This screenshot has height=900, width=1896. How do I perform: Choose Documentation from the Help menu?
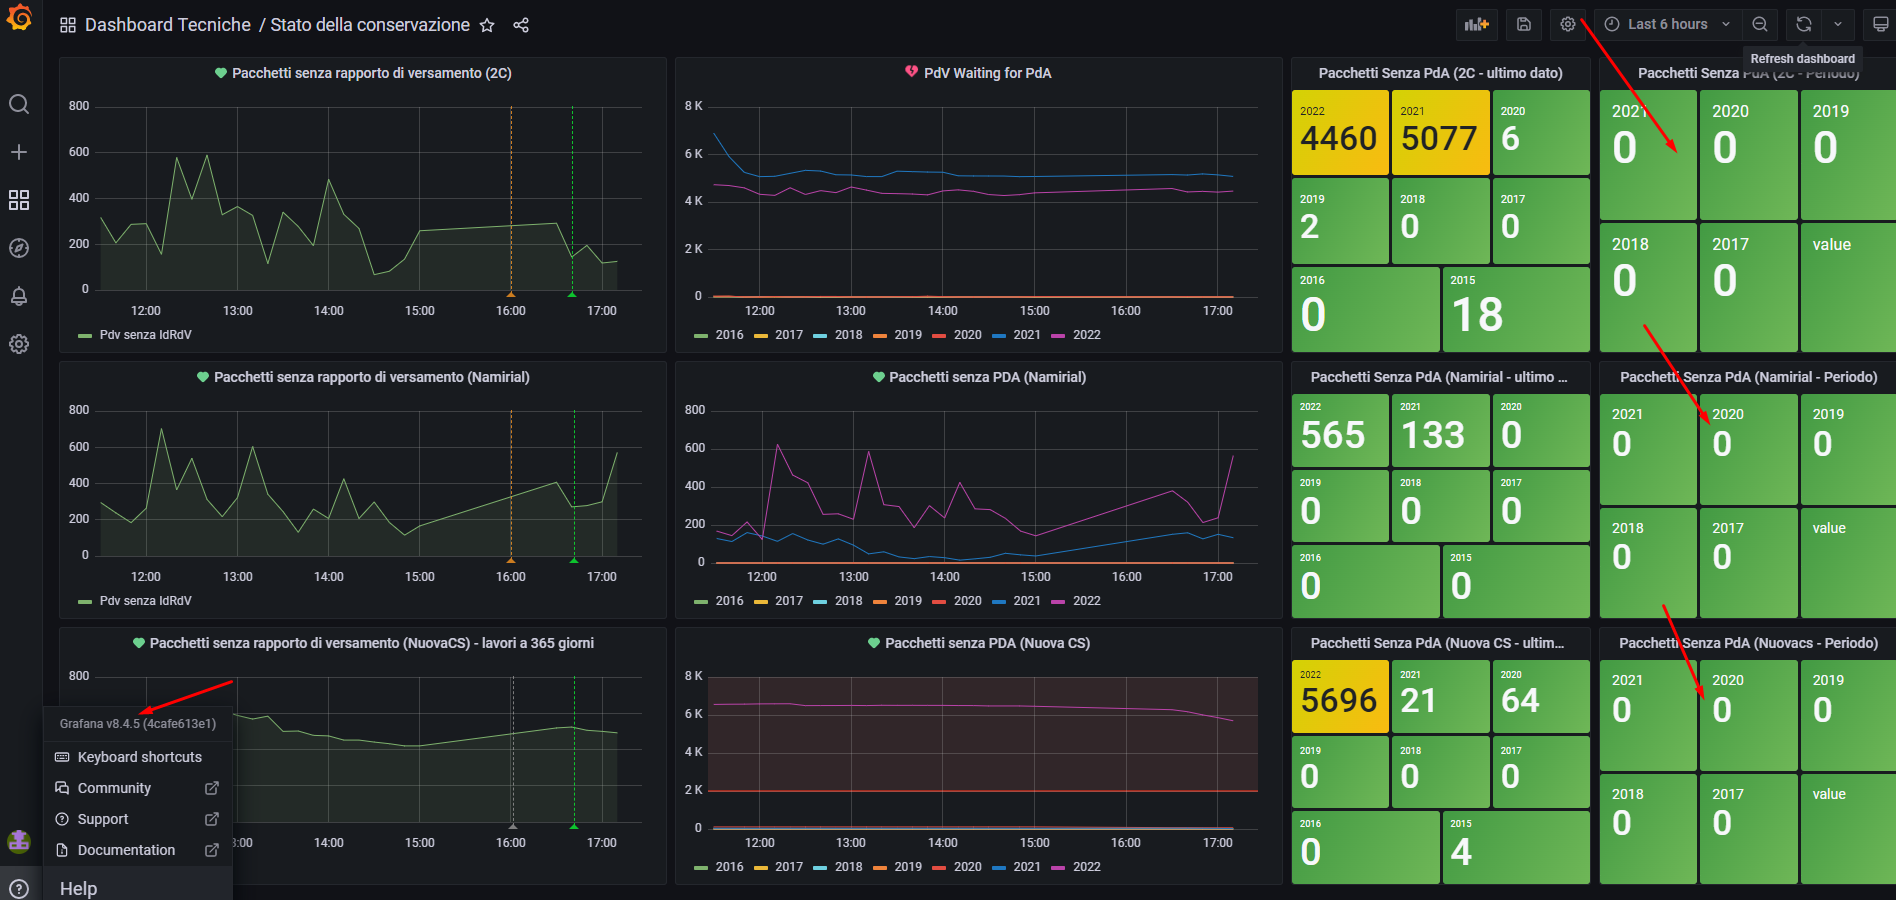tap(126, 850)
